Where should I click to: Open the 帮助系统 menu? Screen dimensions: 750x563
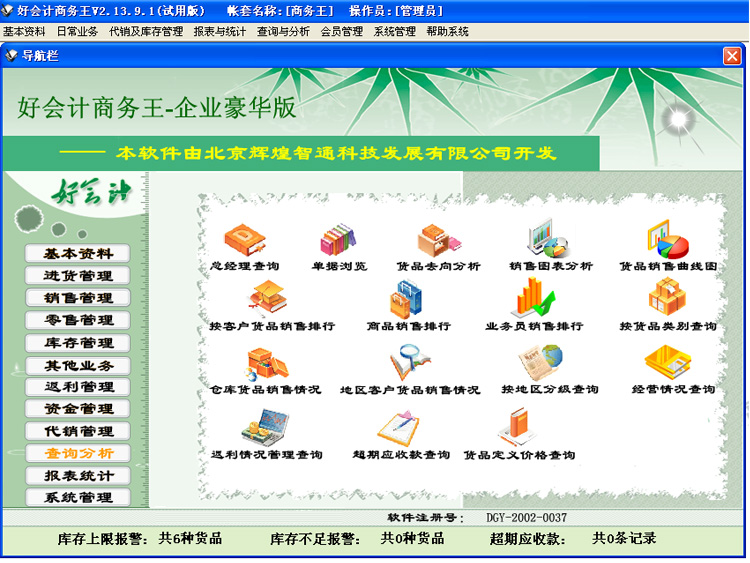pyautogui.click(x=447, y=32)
